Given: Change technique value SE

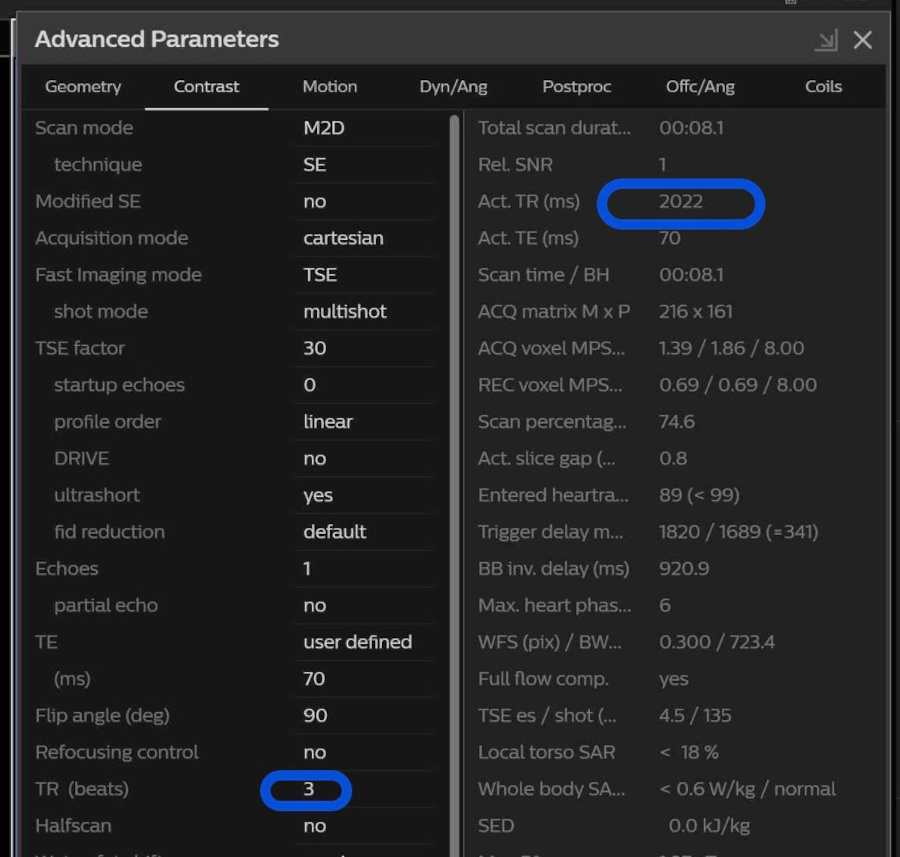Looking at the screenshot, I should pyautogui.click(x=365, y=165).
